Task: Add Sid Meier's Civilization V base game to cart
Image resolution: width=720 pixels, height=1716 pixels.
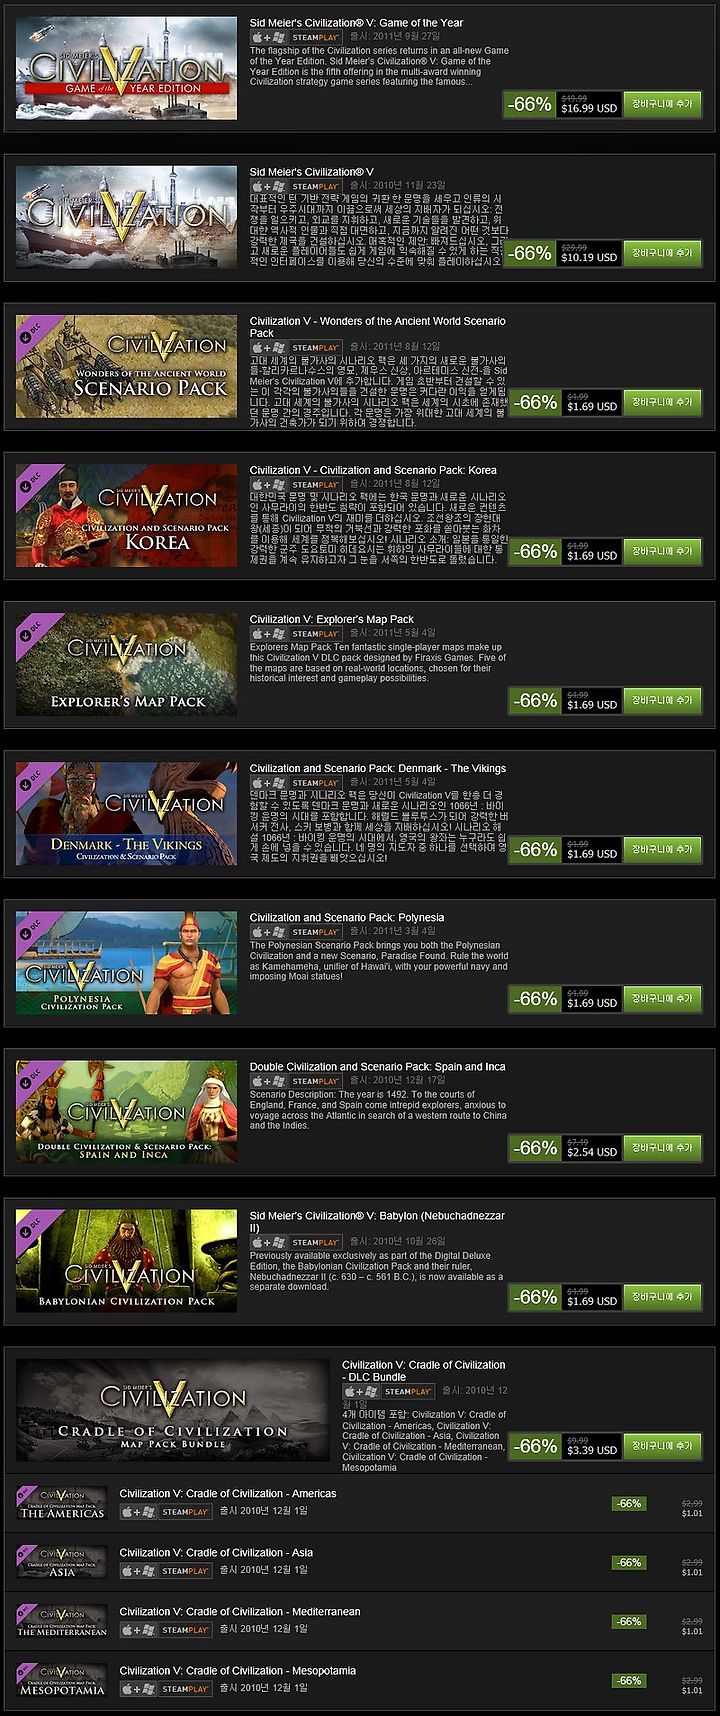Action: coord(662,253)
